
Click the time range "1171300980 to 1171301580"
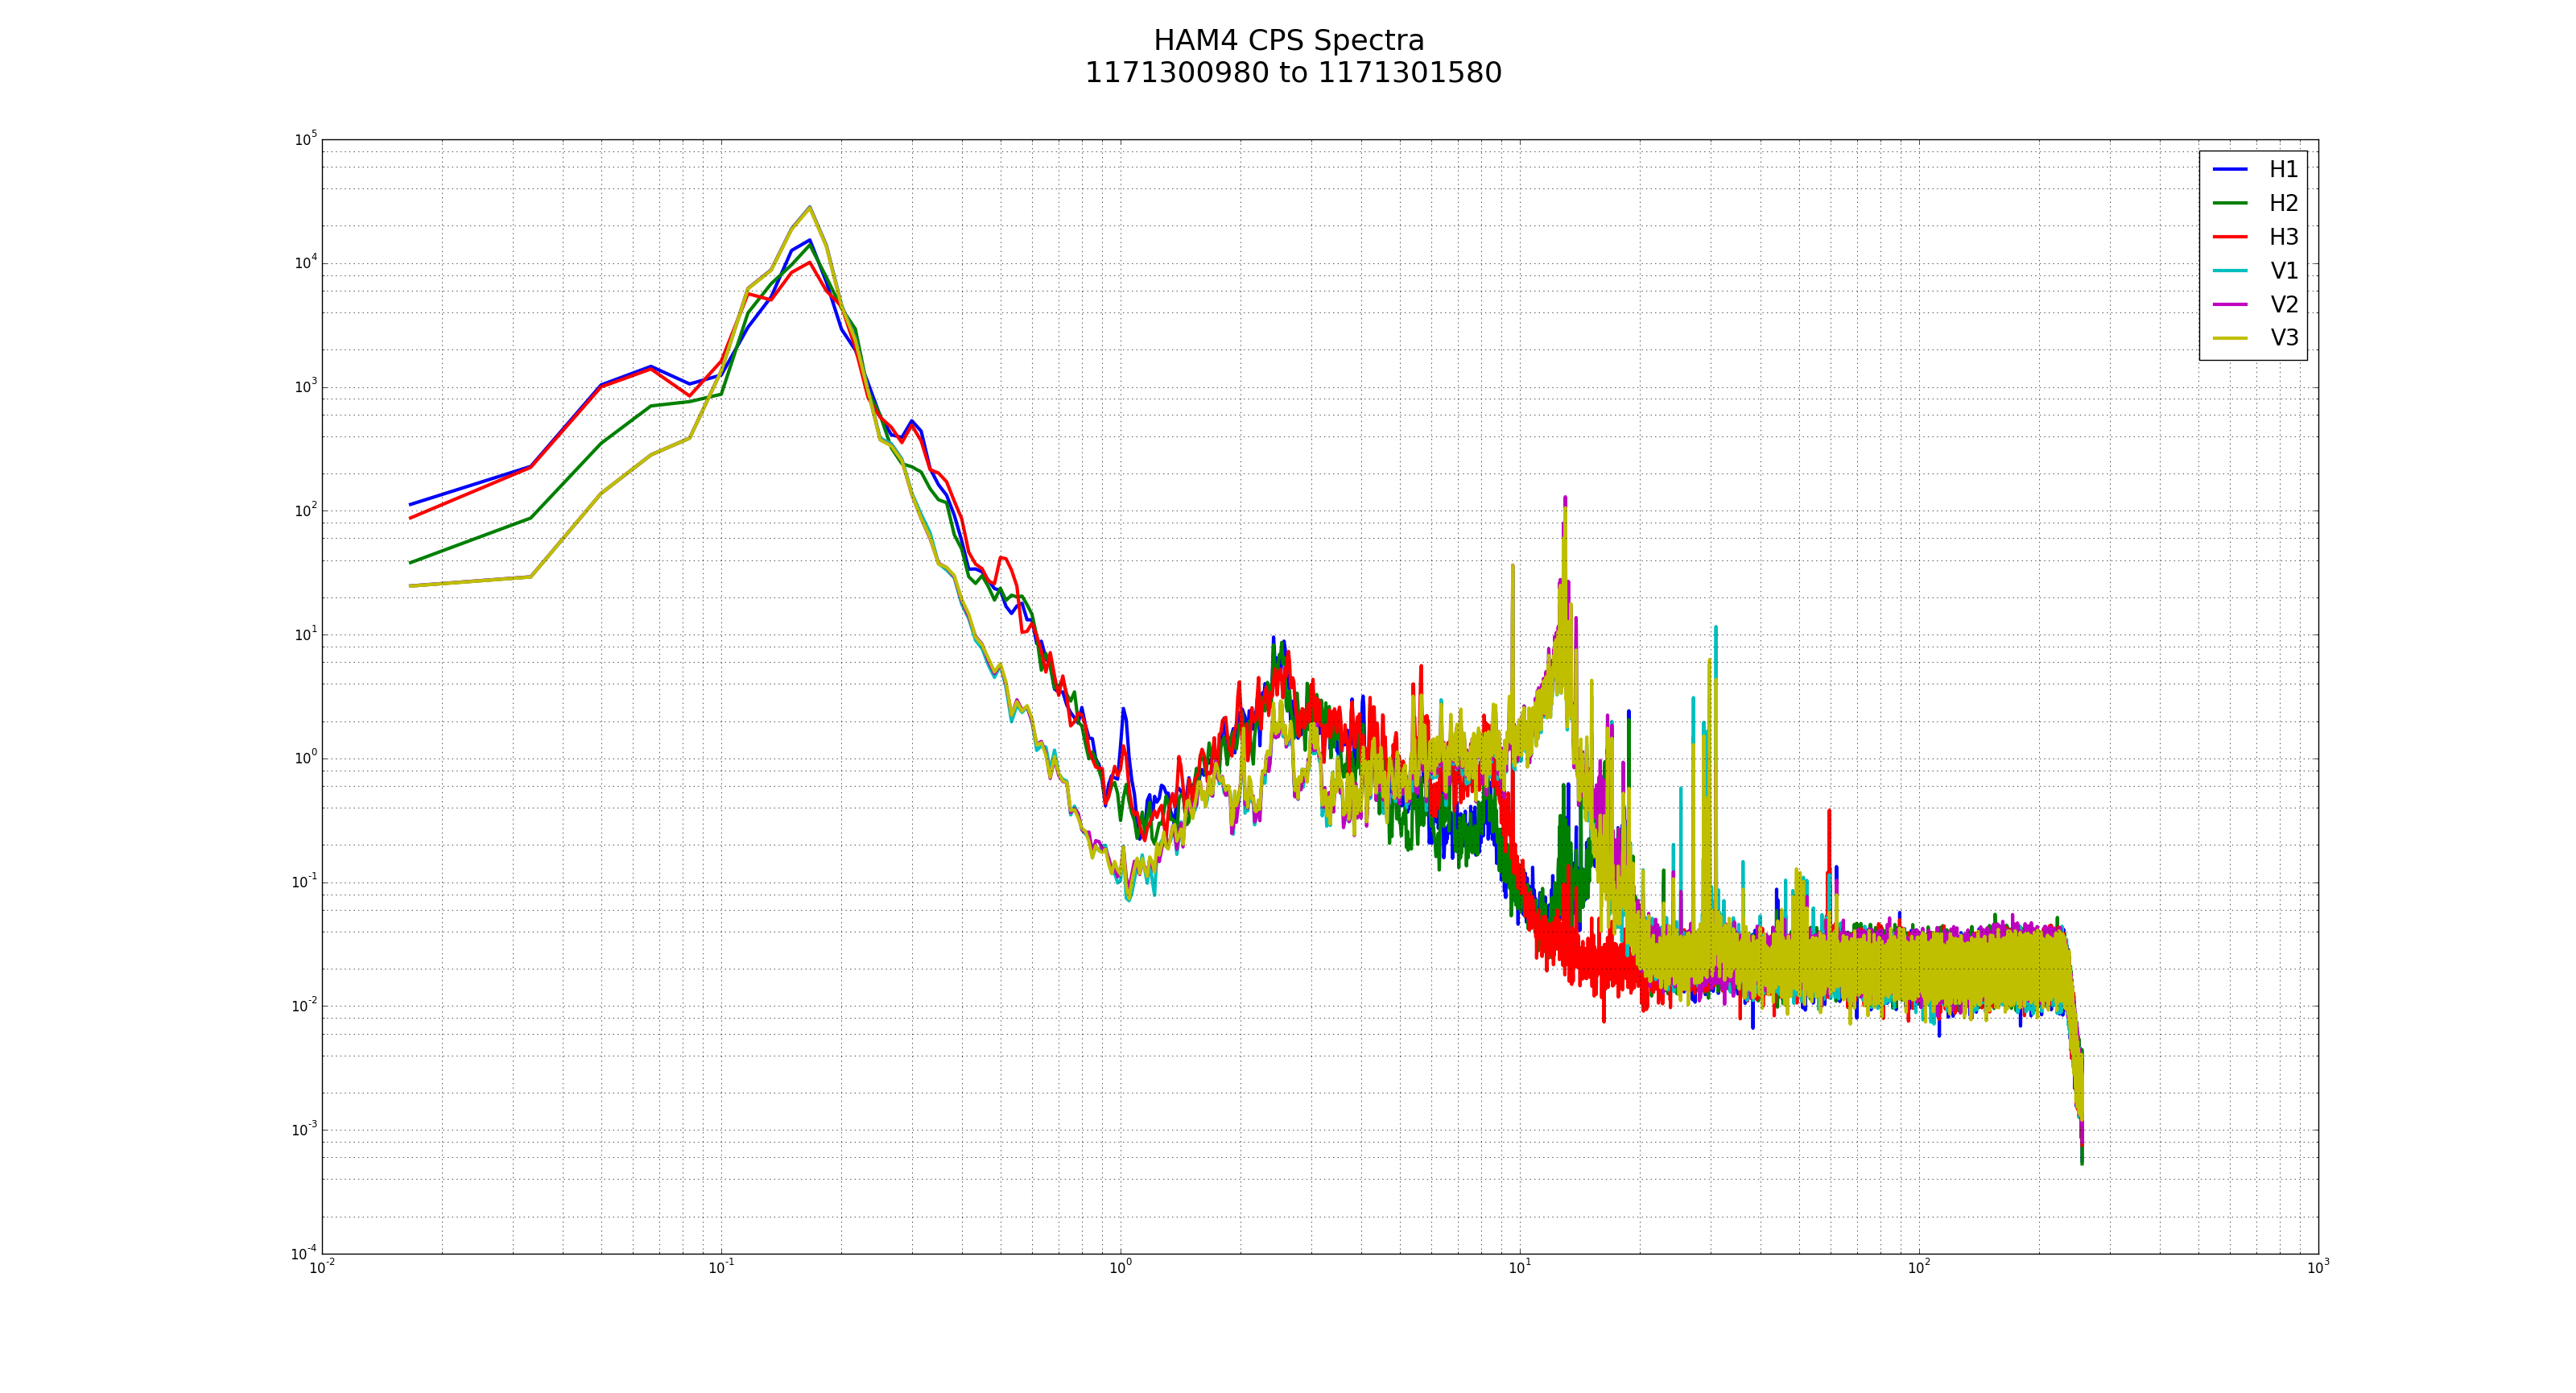pos(1293,73)
